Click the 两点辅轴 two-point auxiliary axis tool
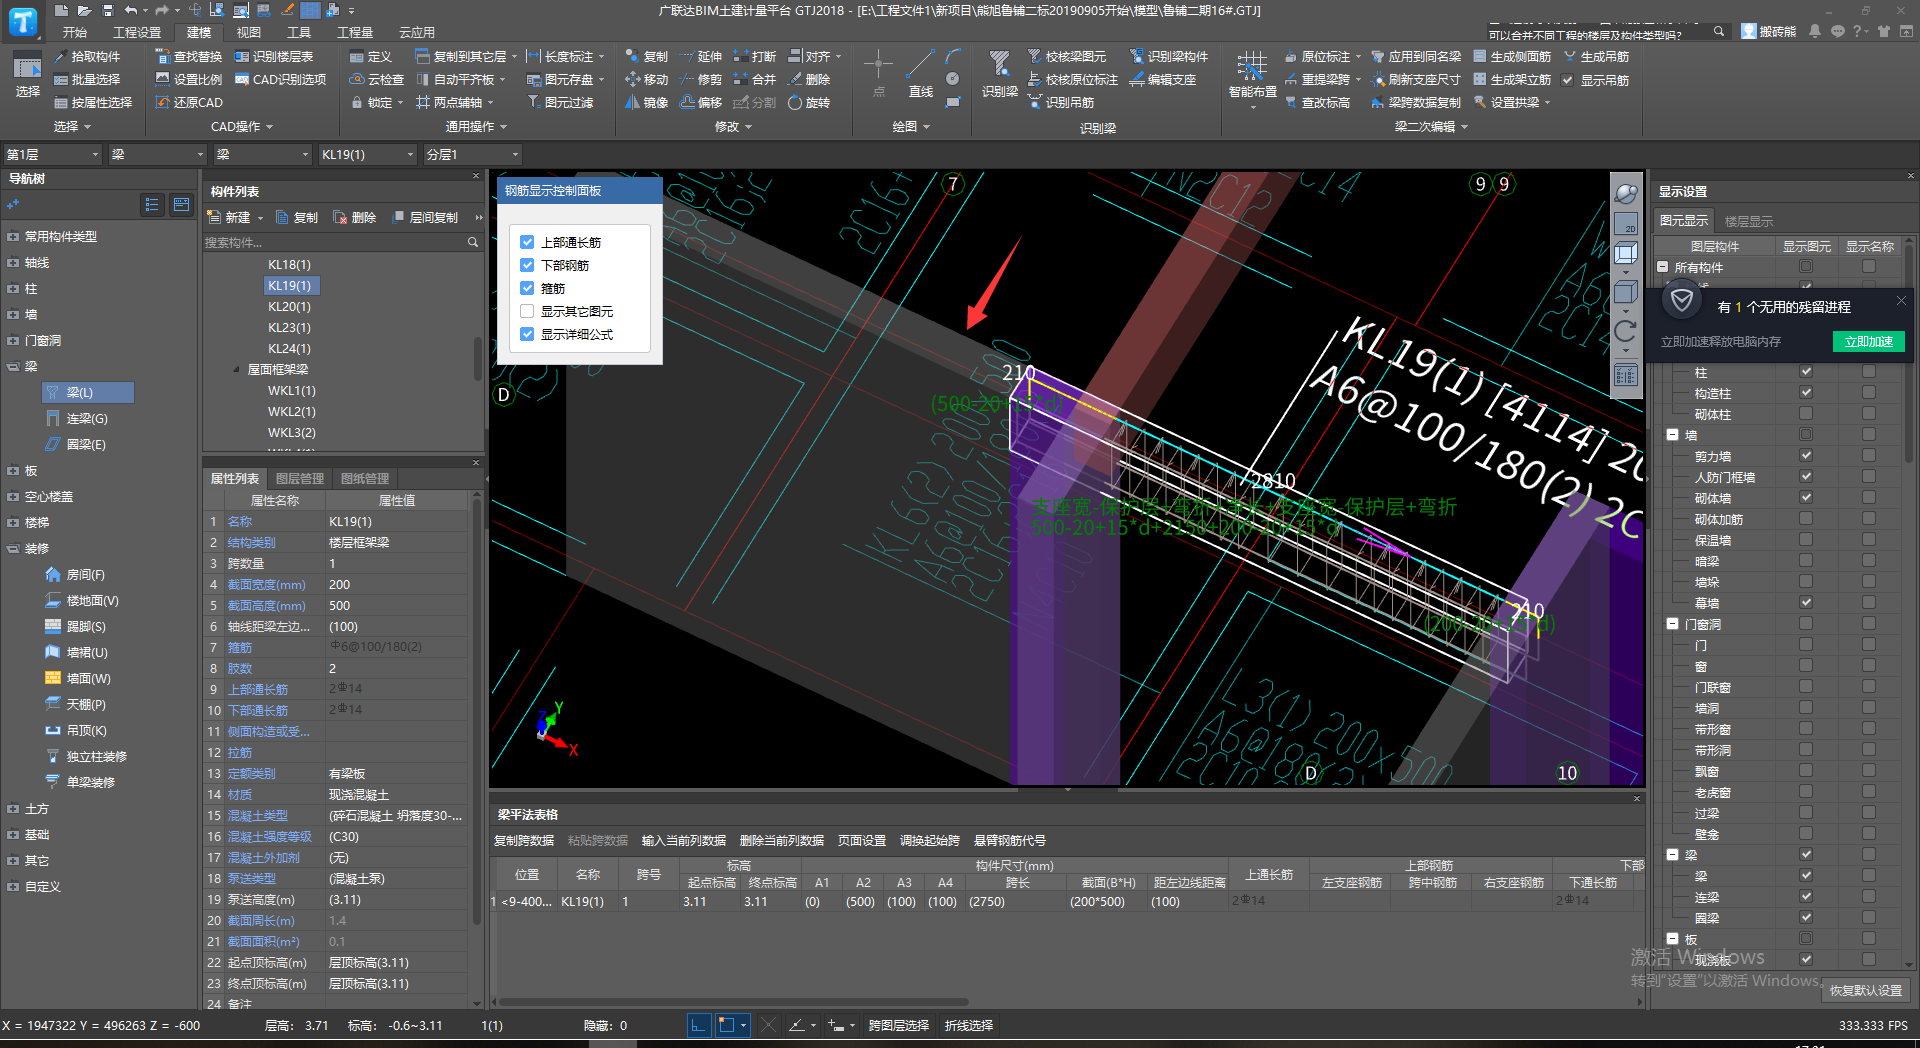The image size is (1920, 1048). click(x=449, y=103)
